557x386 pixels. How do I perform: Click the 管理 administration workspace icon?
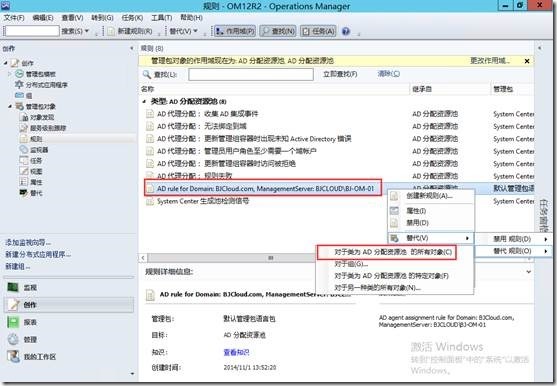[13, 339]
